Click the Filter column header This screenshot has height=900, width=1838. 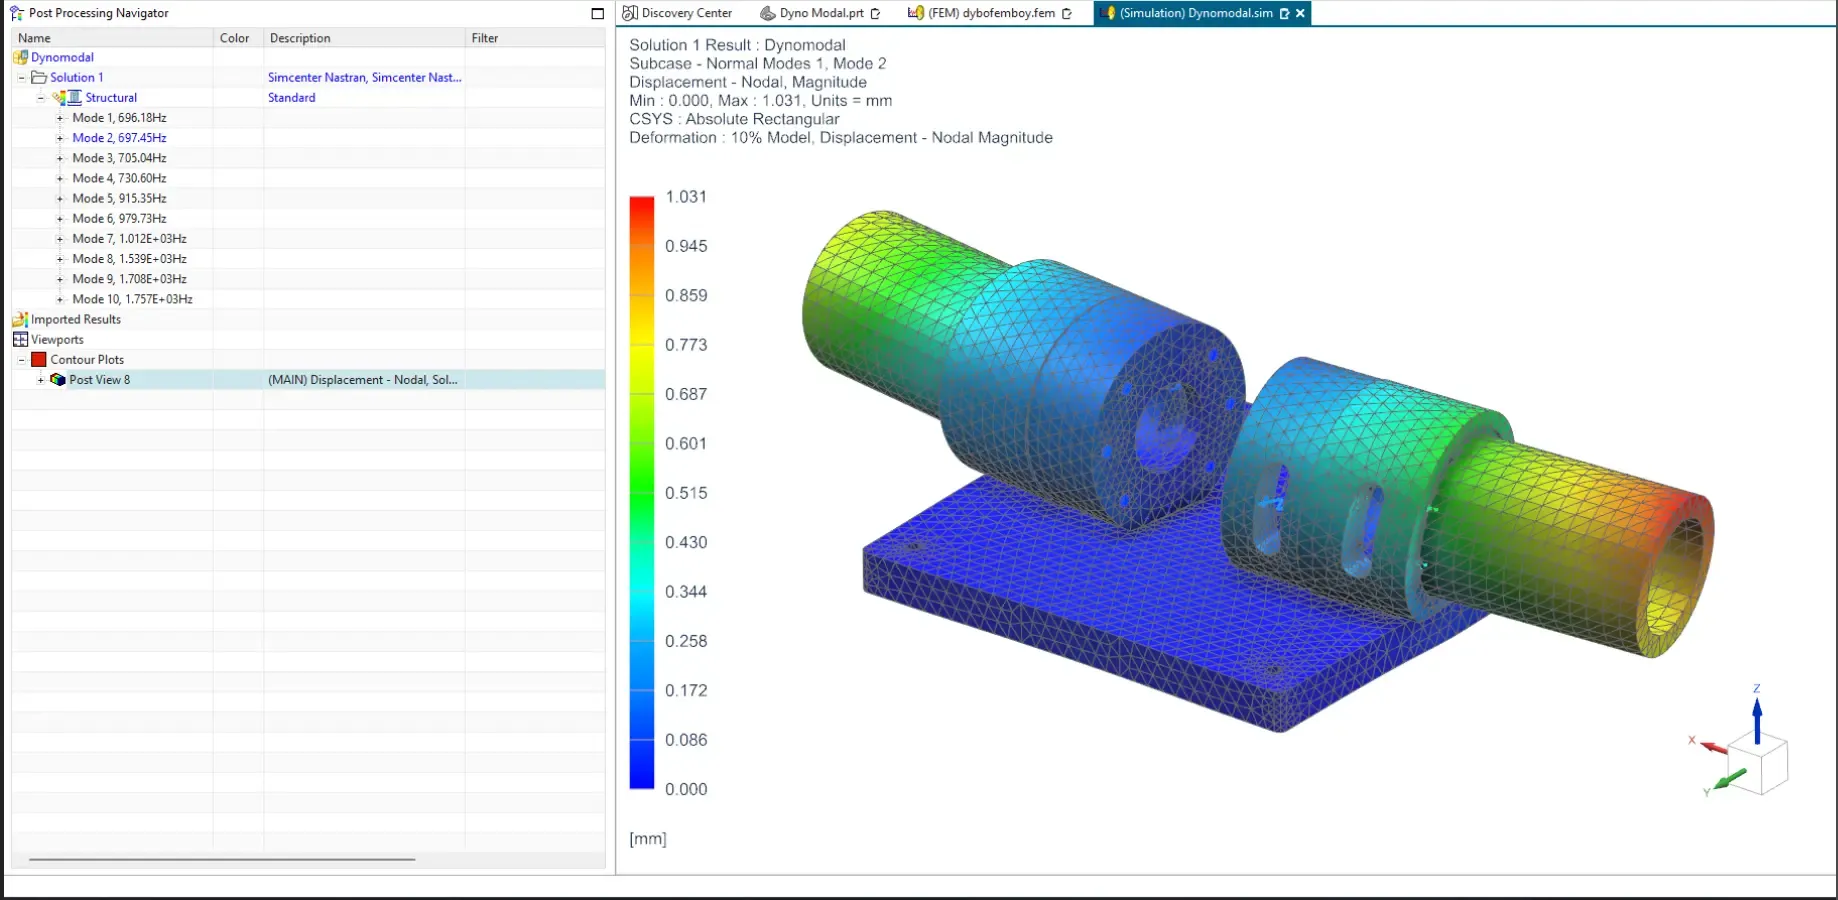(535, 38)
